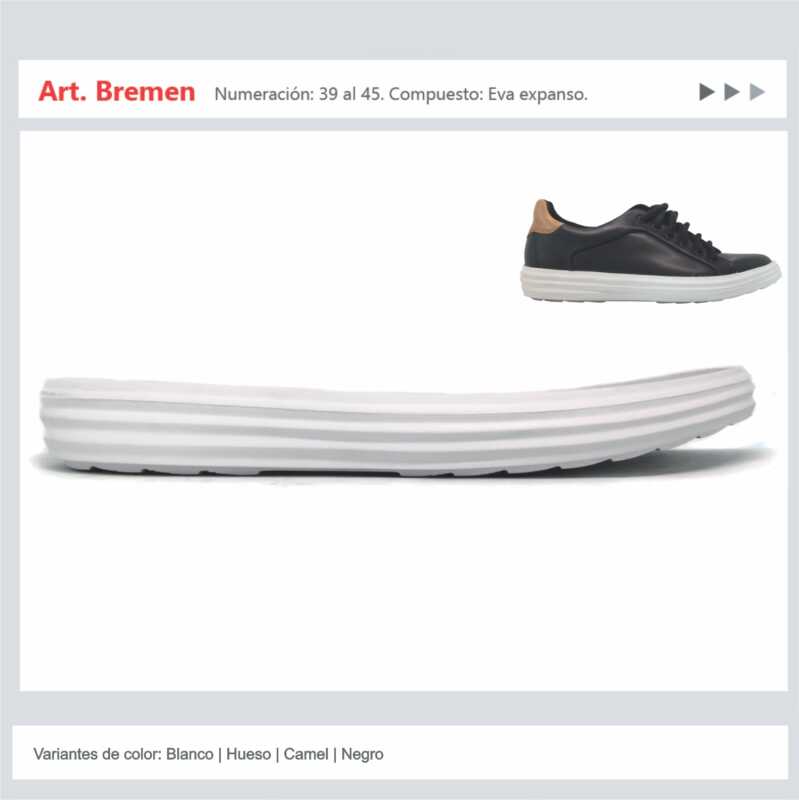Click the middle arrow icon in header
Screen dimensions: 799x800
pos(732,92)
